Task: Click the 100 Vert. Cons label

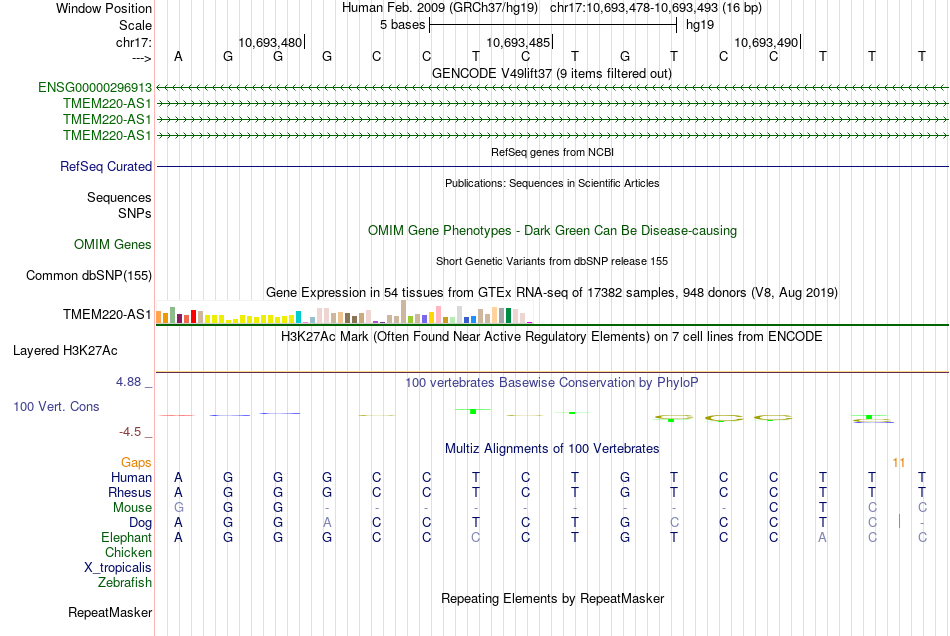Action: [x=56, y=406]
